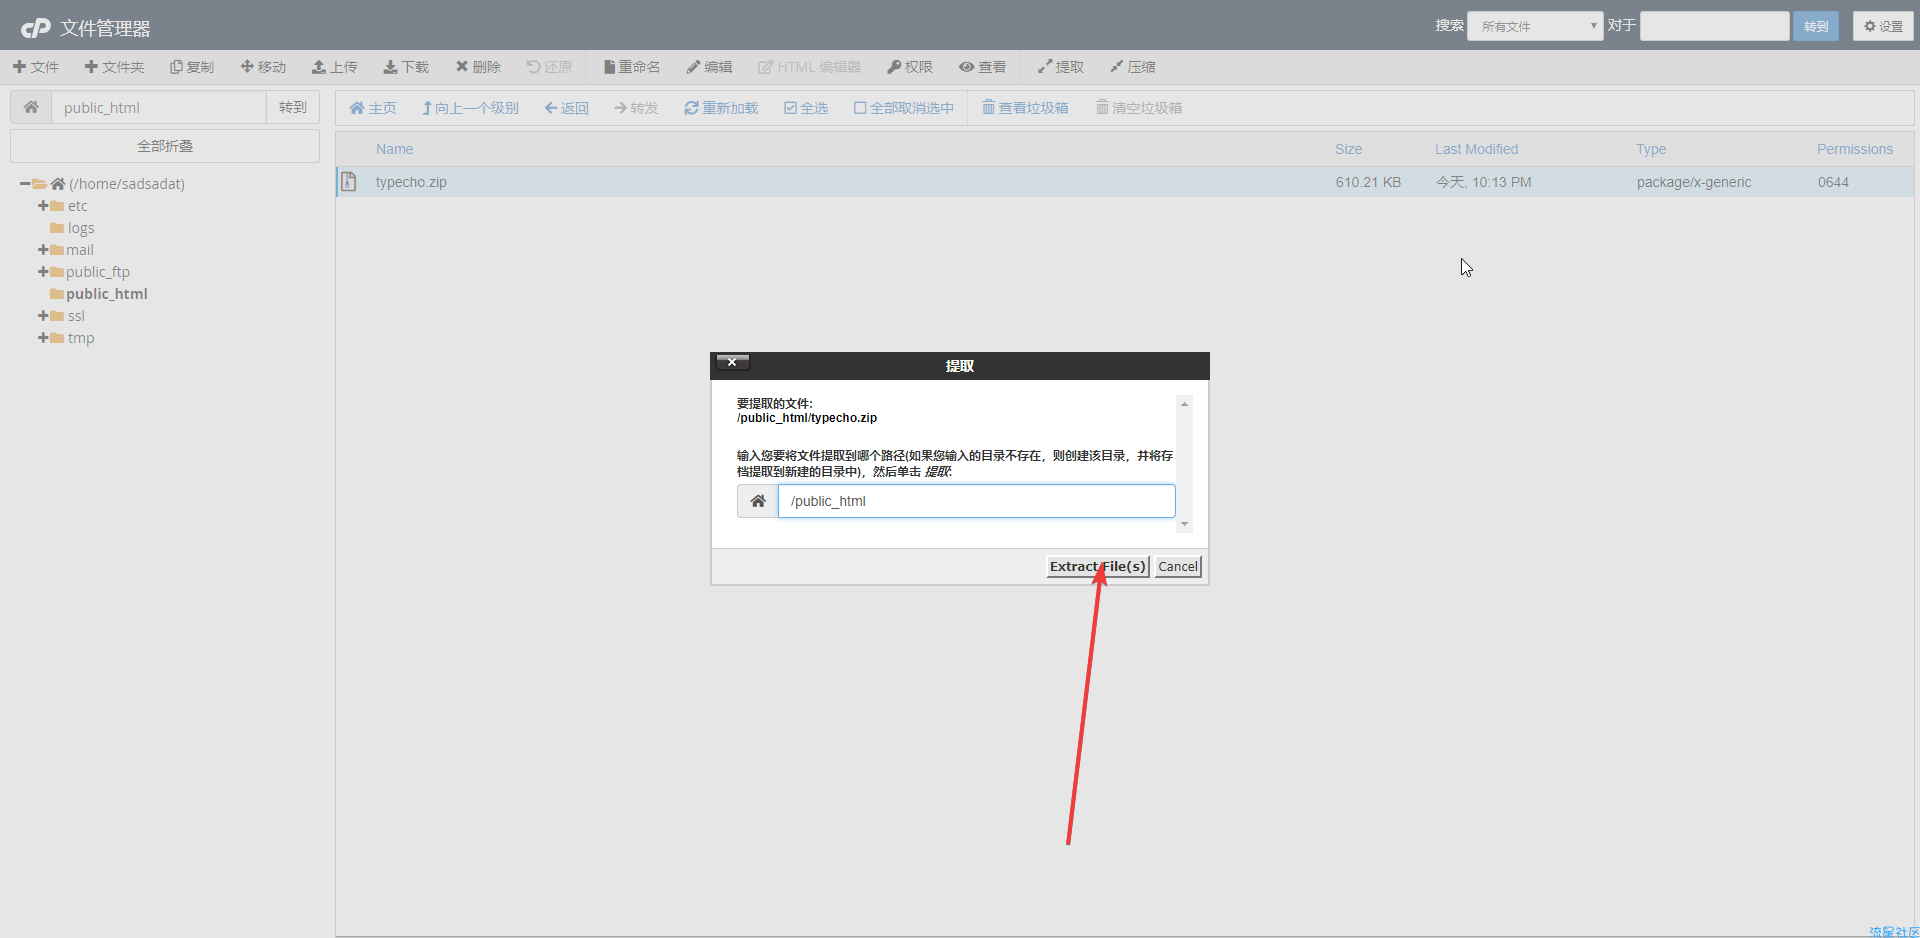The image size is (1920, 938).
Task: Click the search text field after 对于
Action: pyautogui.click(x=1715, y=26)
